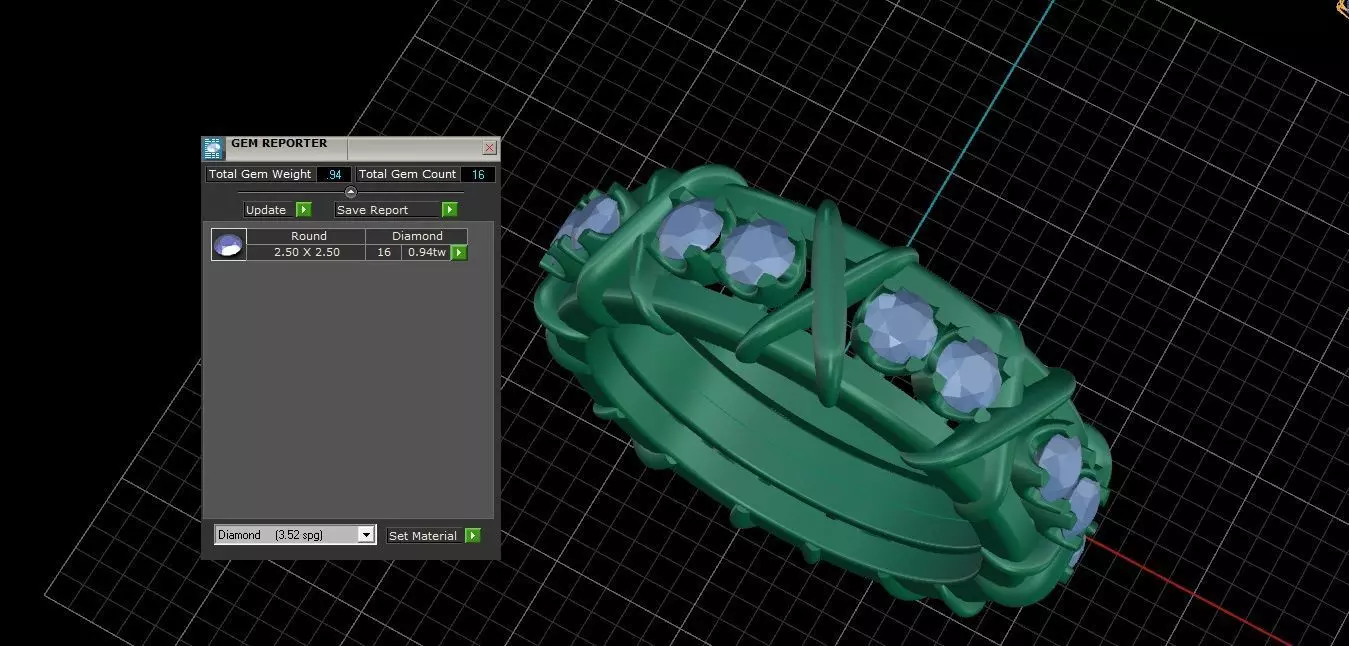Click the Total Gem Count value 16
This screenshot has height=646, width=1349.
click(478, 174)
